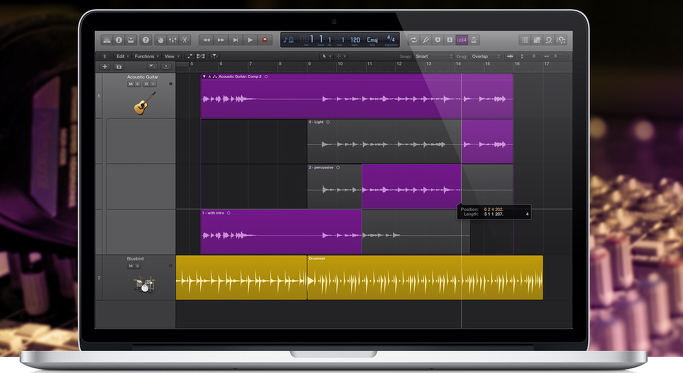Screen dimensions: 683x373
Task: Toggle the Metronome click button
Action: click(x=474, y=40)
